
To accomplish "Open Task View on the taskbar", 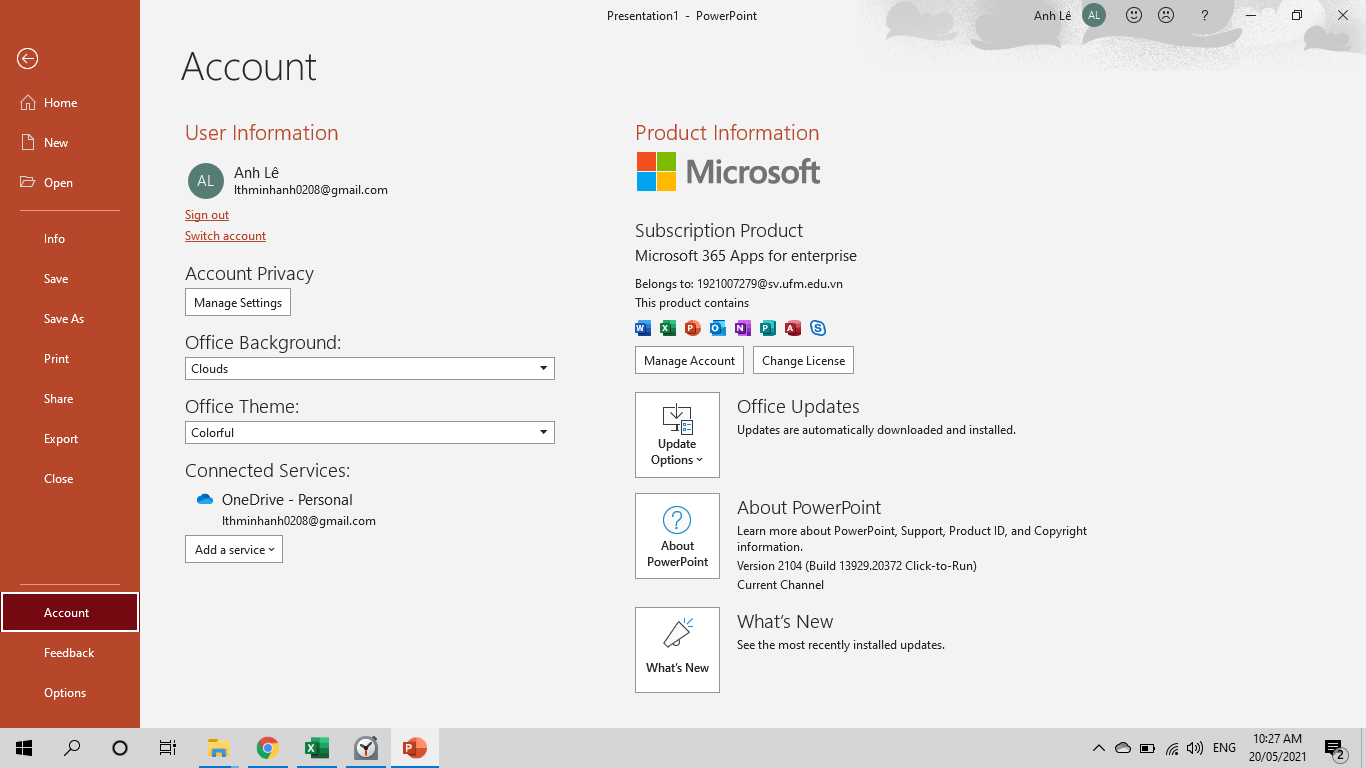I will coord(168,748).
